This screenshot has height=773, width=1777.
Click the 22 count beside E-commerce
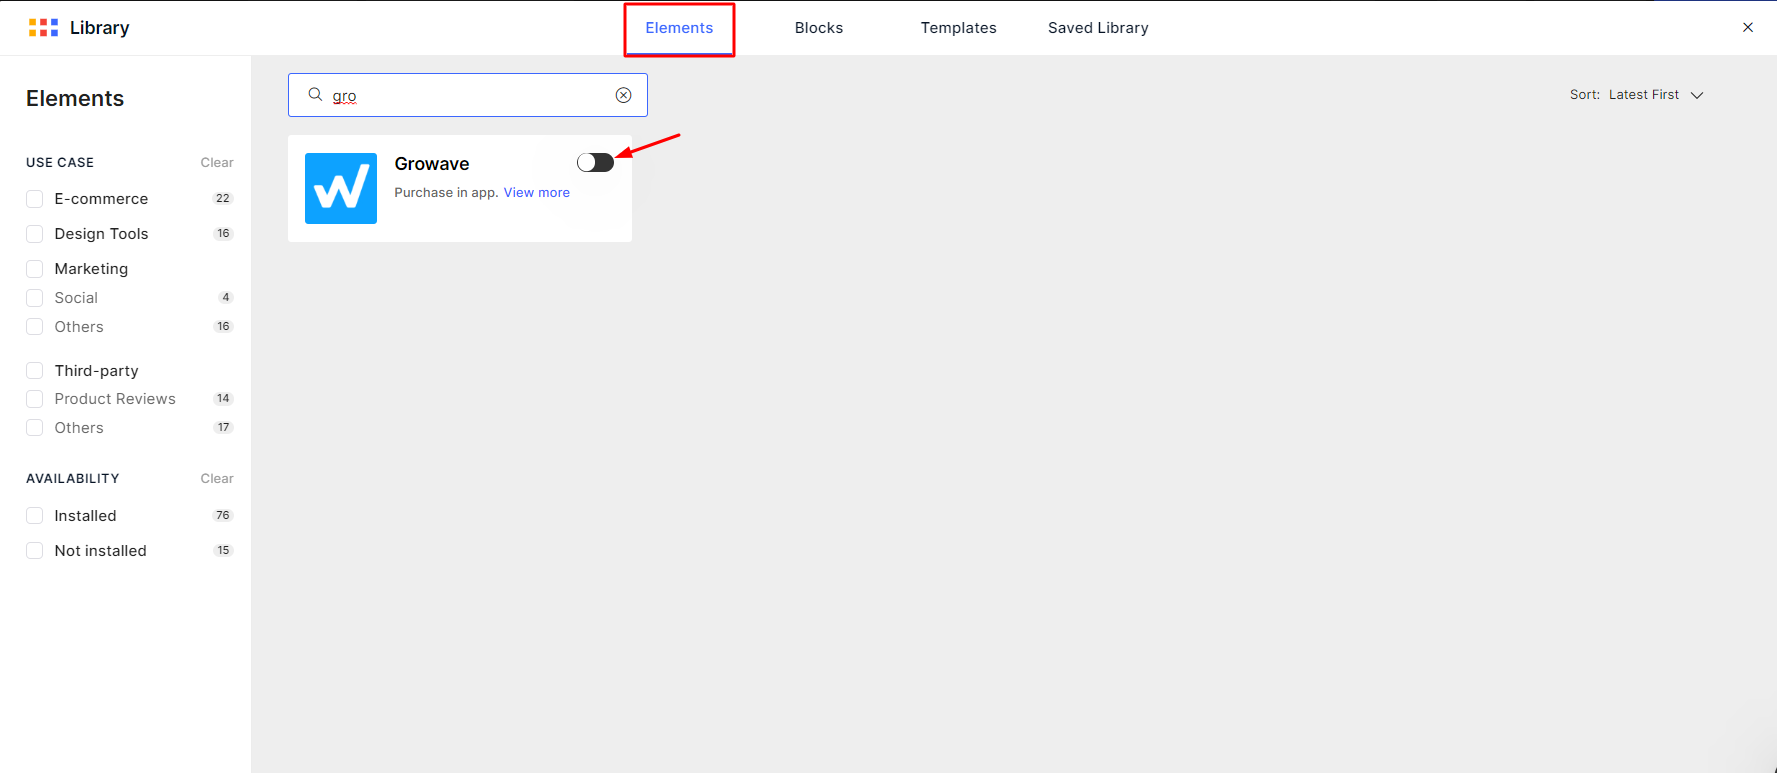pyautogui.click(x=223, y=199)
